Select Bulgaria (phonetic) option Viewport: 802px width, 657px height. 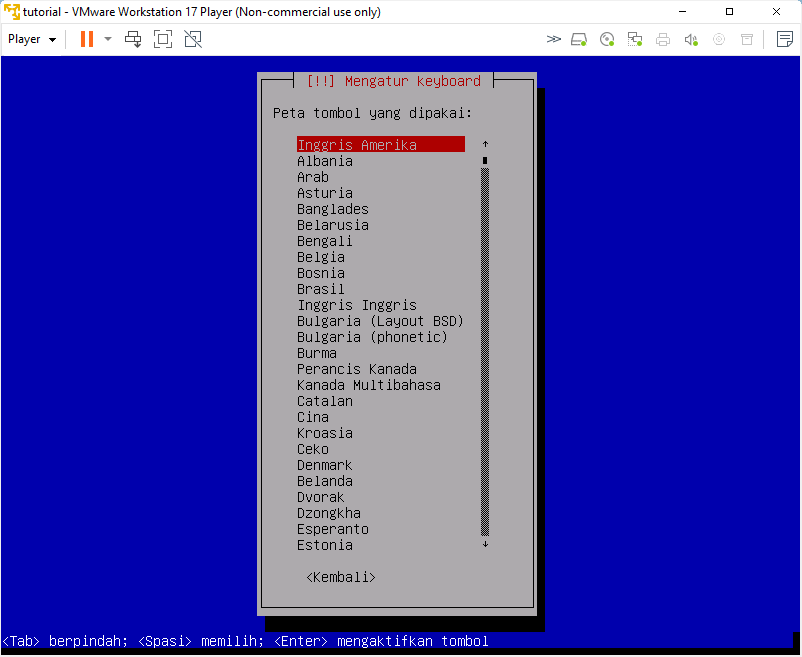[x=372, y=337]
